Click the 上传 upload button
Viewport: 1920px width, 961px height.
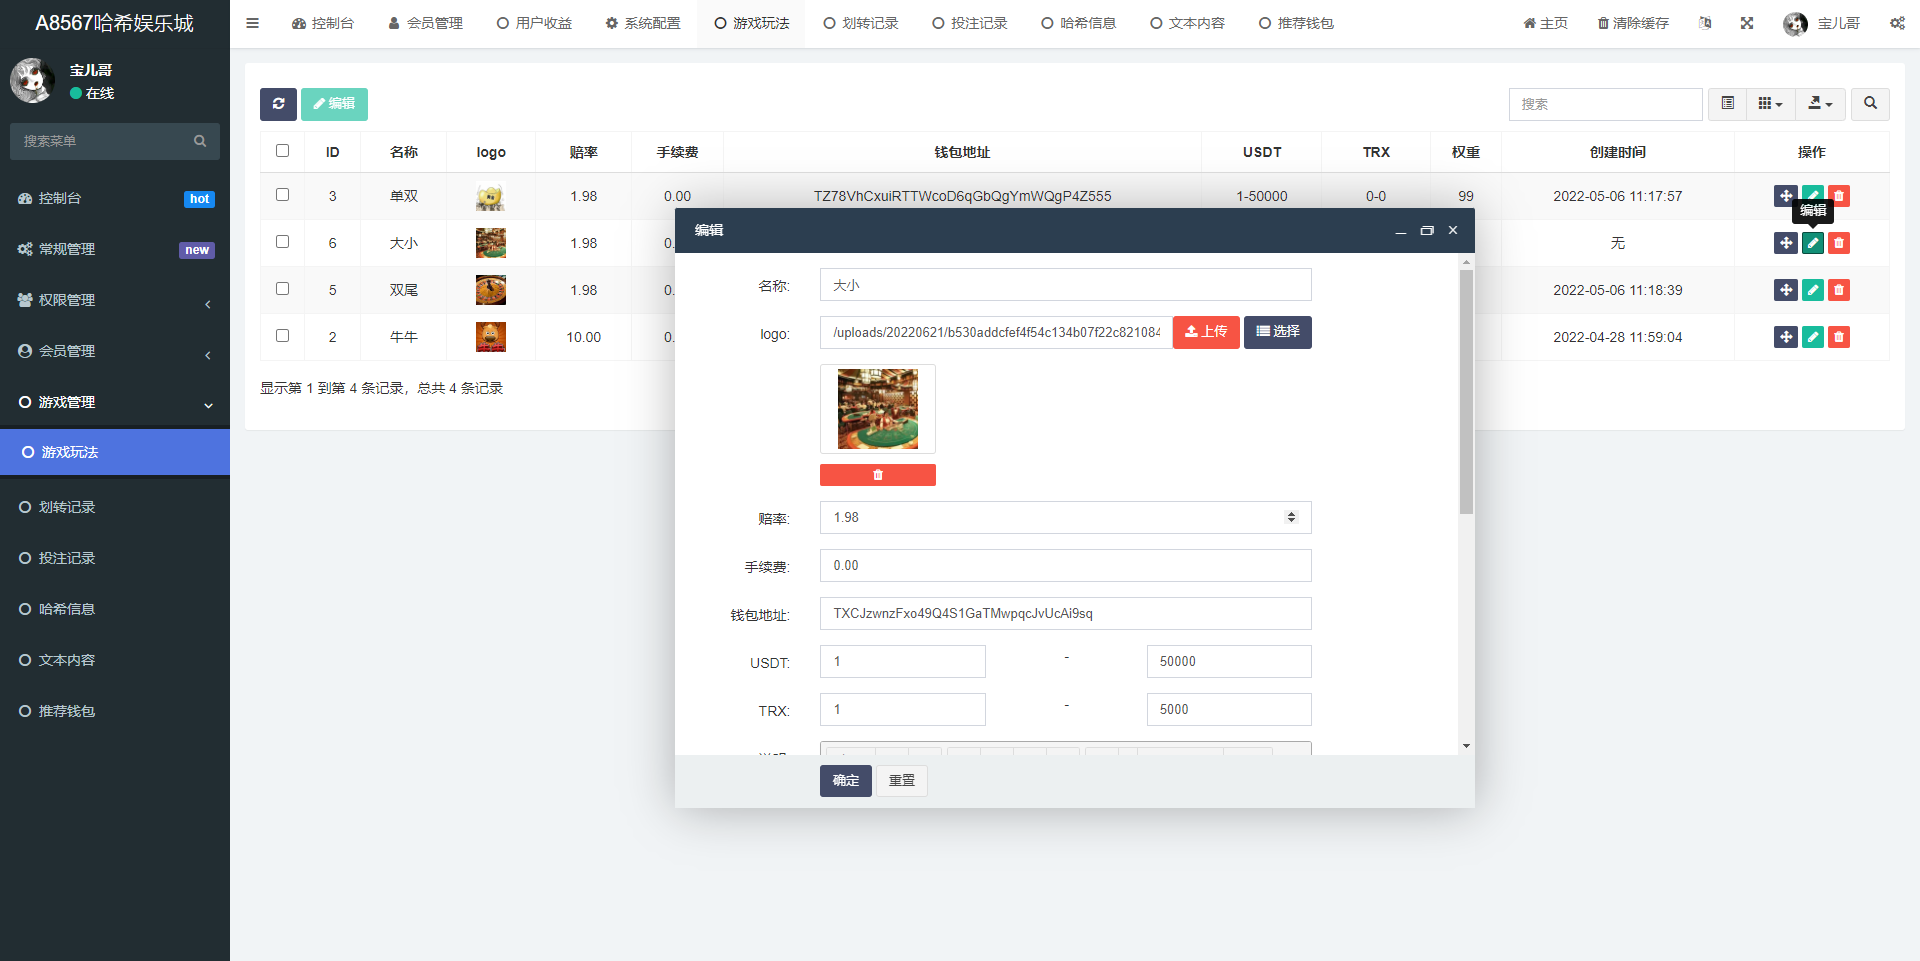[1205, 332]
